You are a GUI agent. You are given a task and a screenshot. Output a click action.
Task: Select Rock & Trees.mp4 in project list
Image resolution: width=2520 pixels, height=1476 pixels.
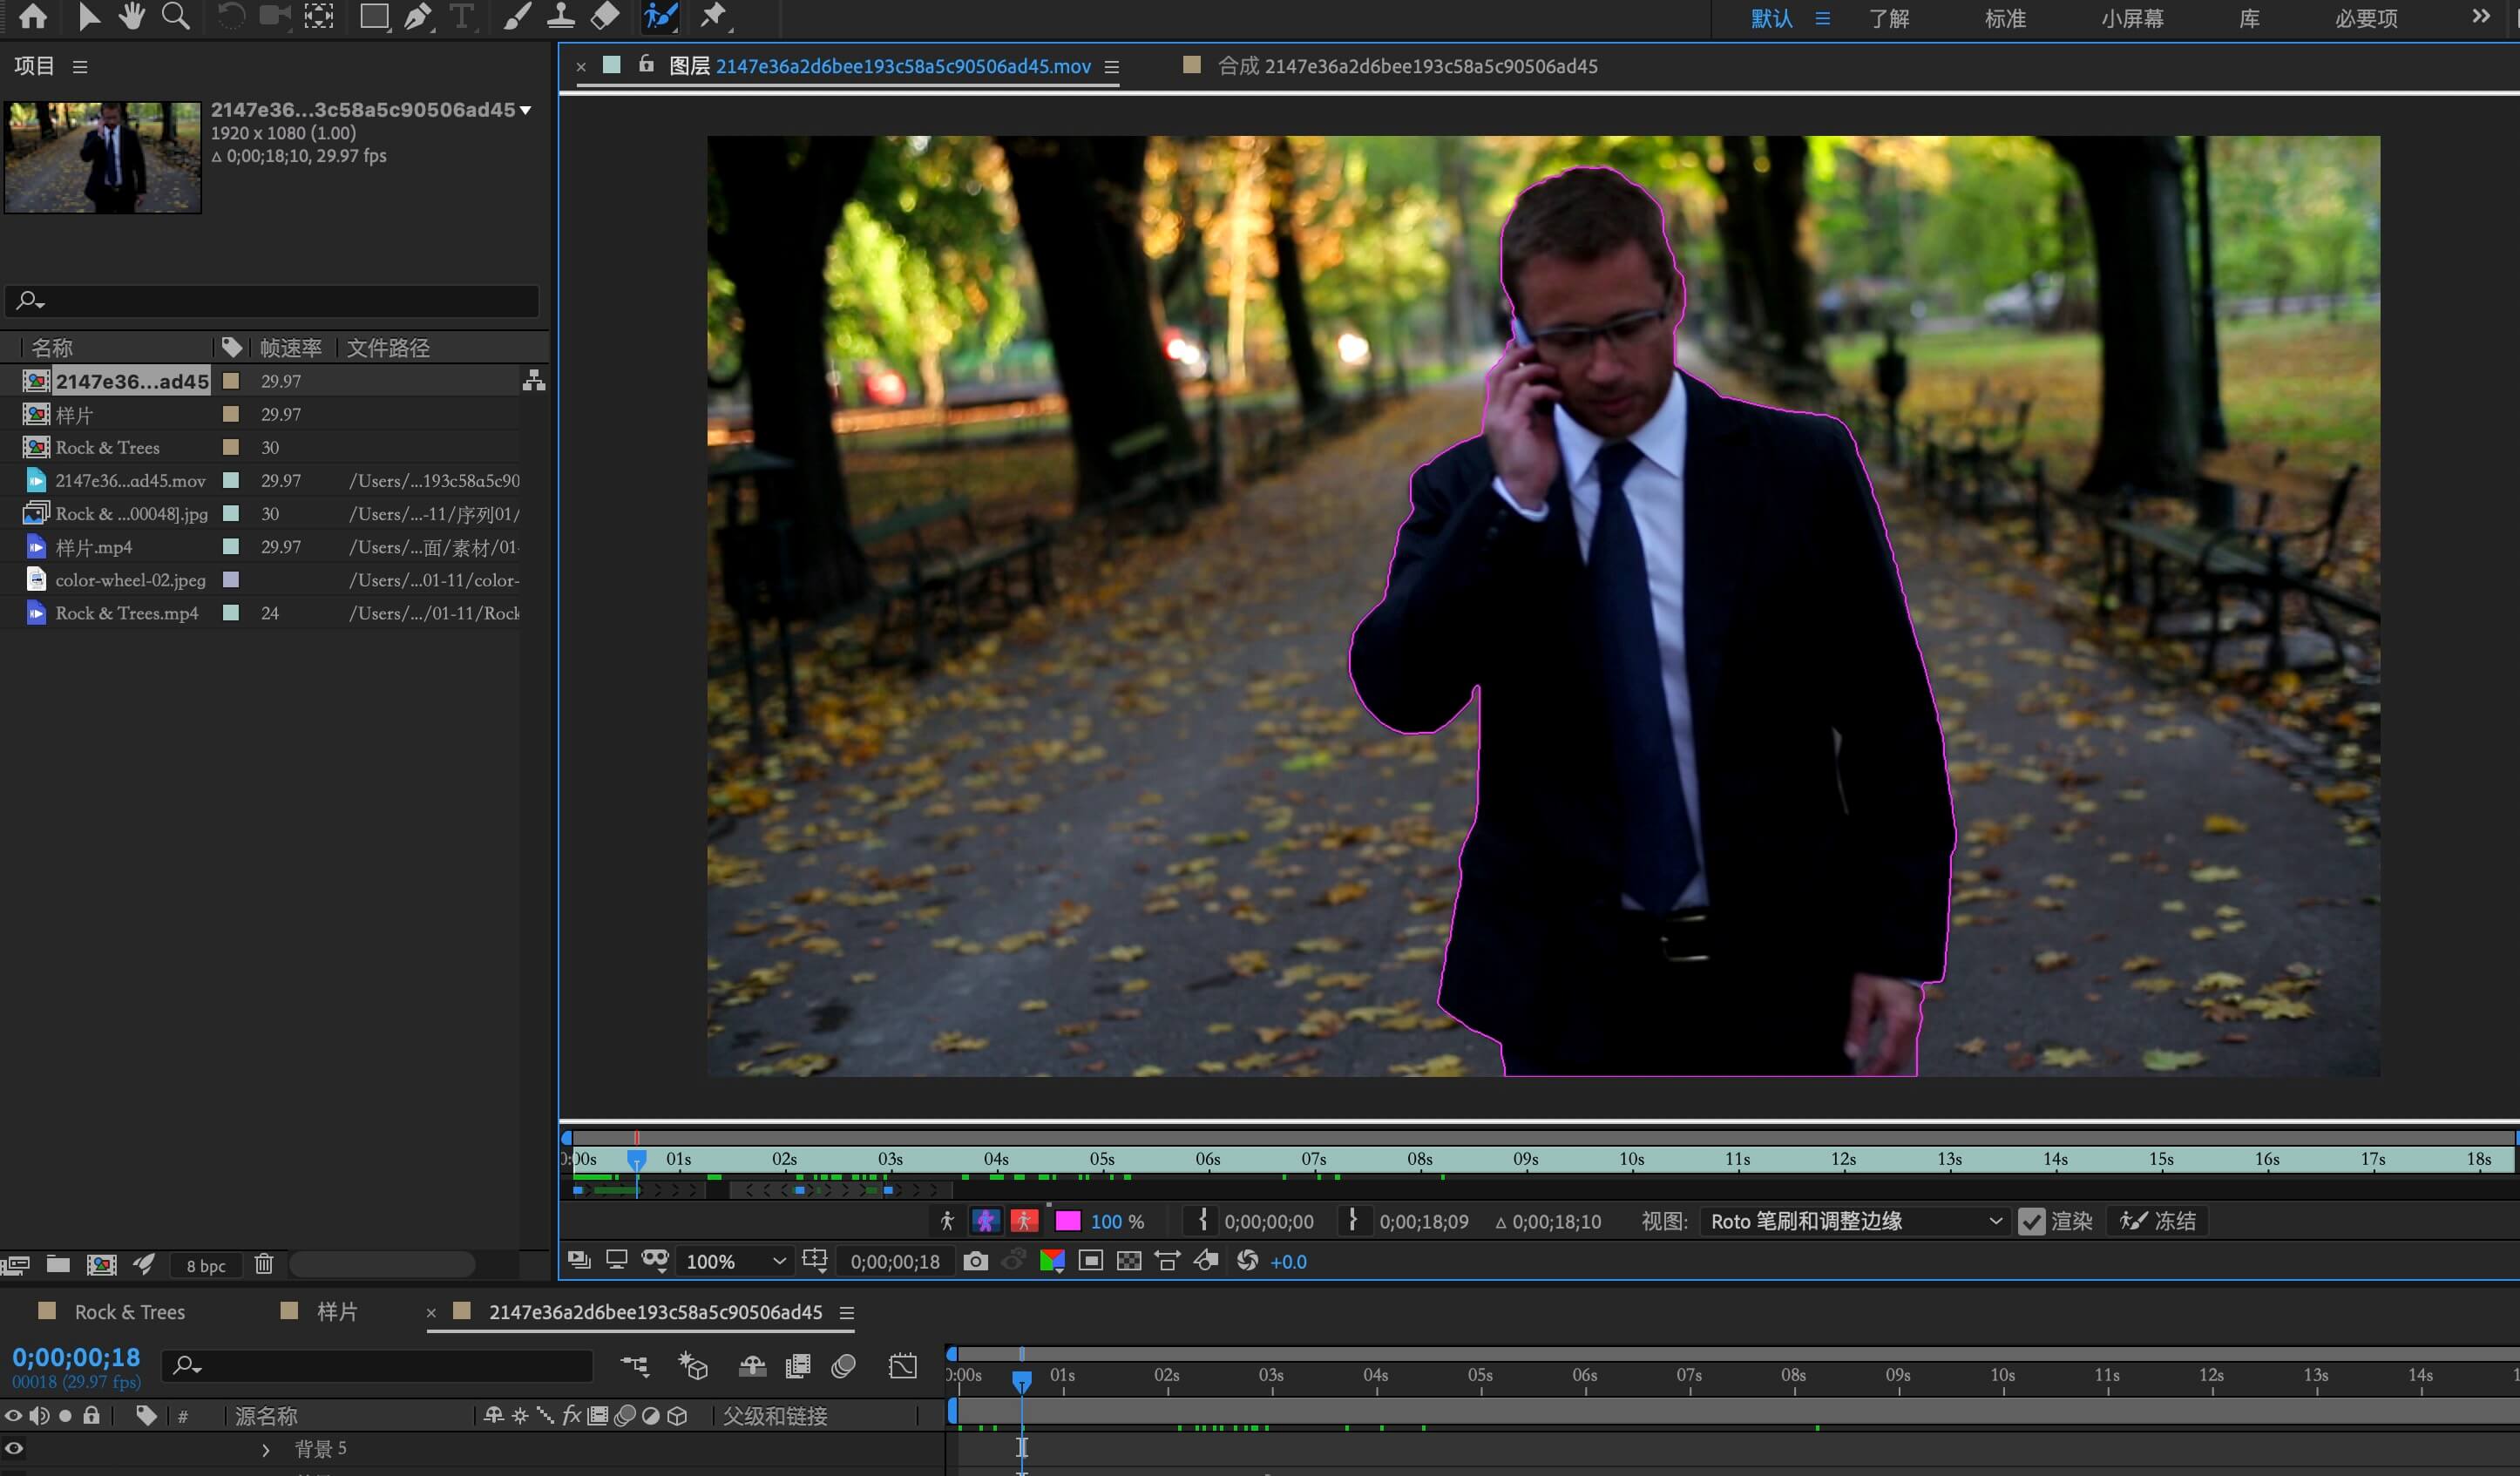click(x=126, y=613)
